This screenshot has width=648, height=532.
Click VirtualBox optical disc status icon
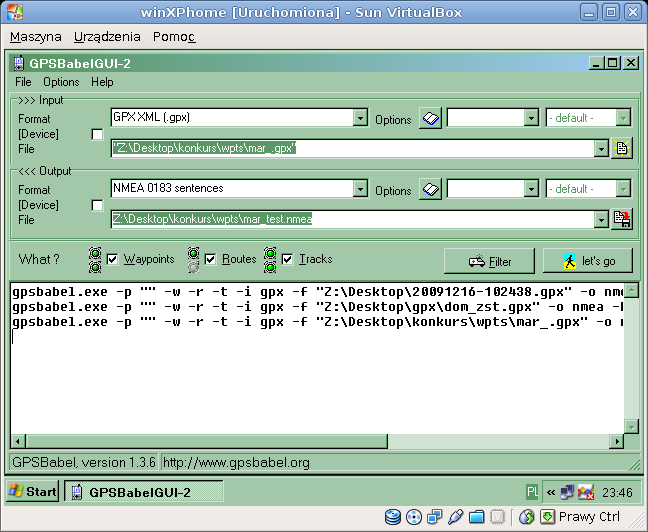point(414,517)
